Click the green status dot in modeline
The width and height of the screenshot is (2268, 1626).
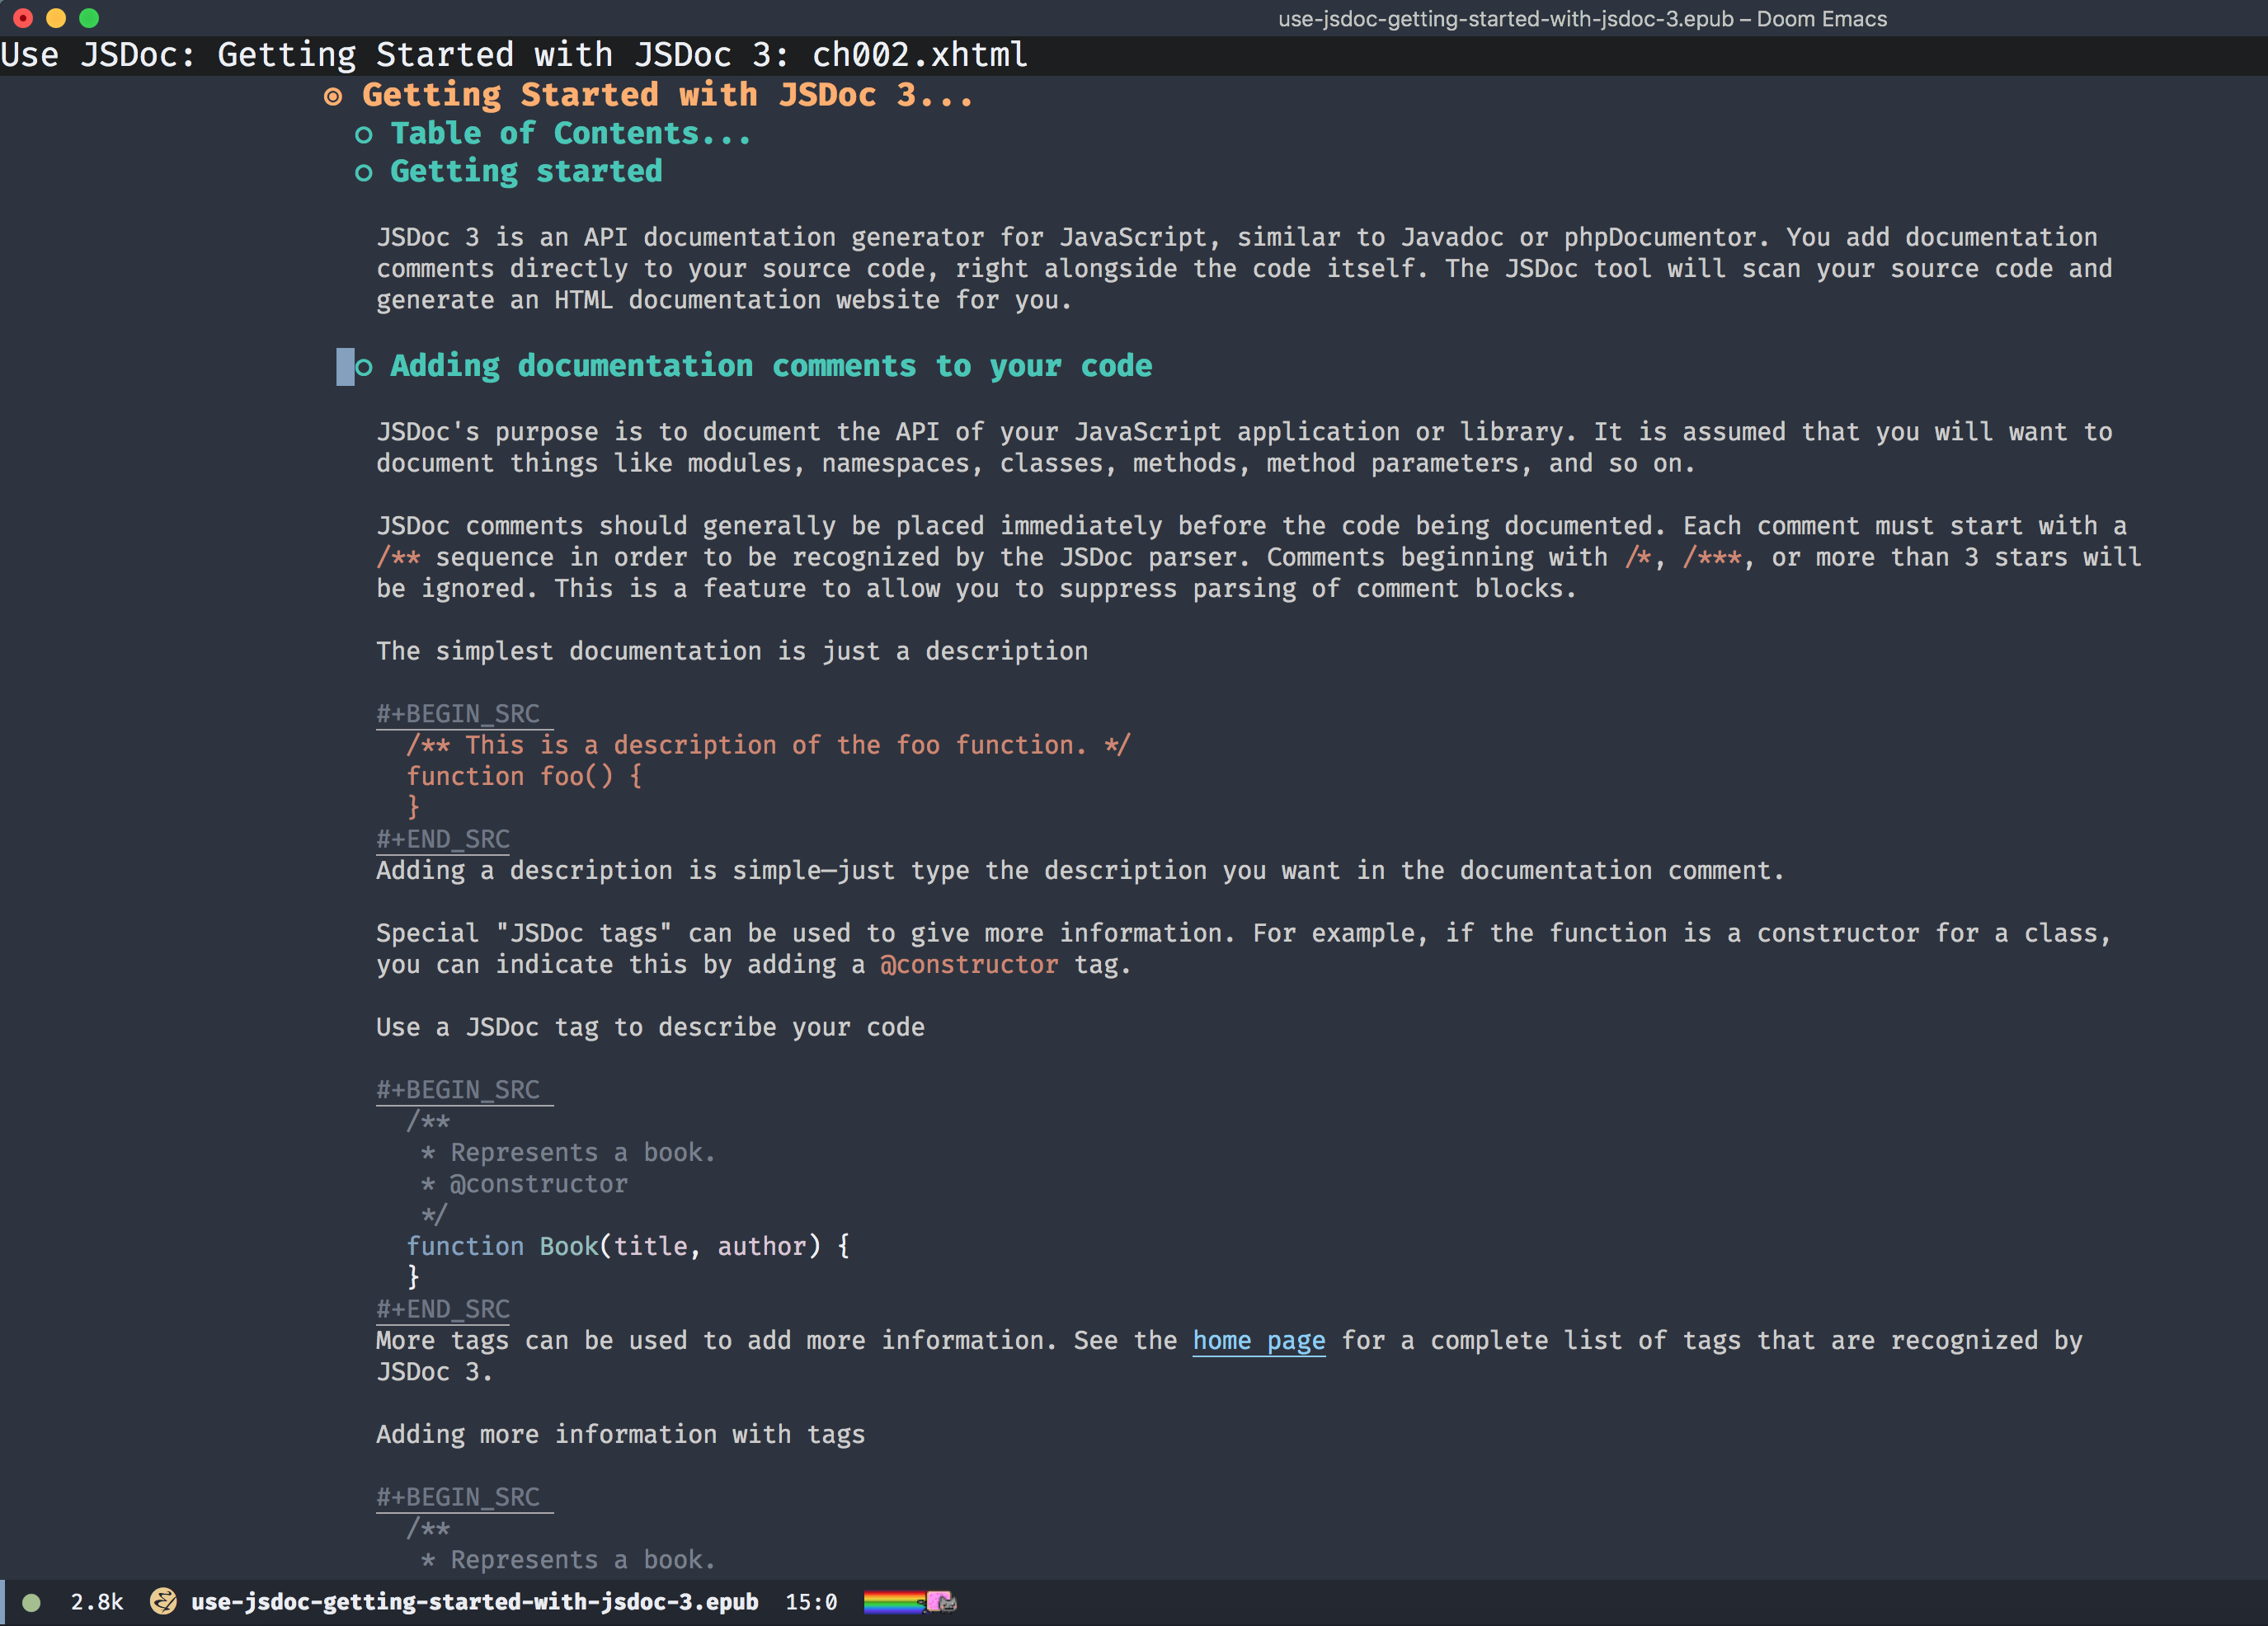31,1602
